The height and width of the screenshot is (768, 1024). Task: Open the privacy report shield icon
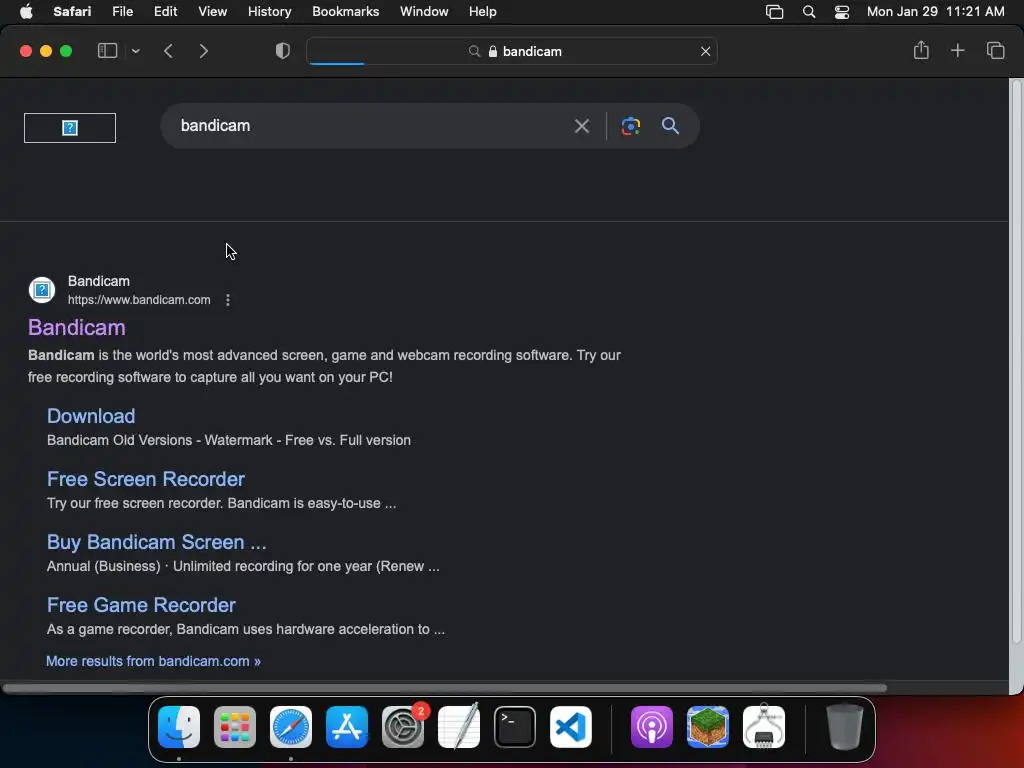[283, 51]
